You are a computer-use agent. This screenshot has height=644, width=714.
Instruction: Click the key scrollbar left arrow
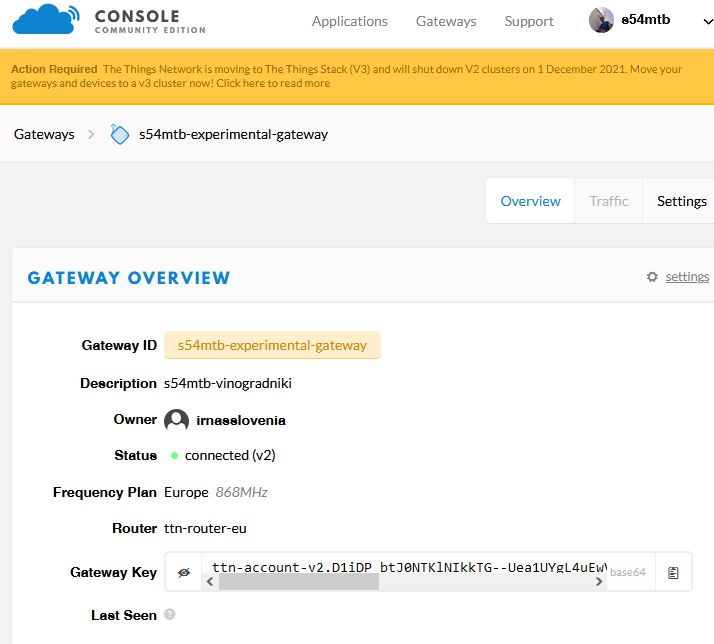(210, 582)
